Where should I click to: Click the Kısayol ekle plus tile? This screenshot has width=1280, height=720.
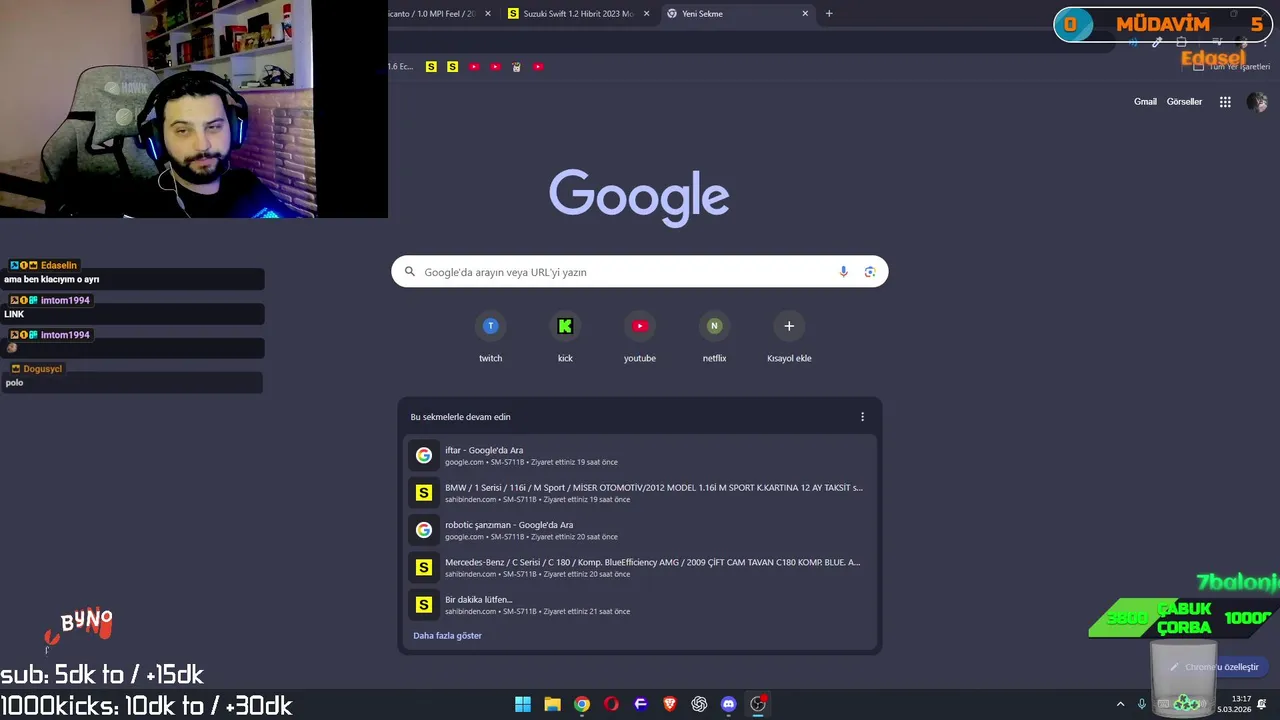[789, 338]
